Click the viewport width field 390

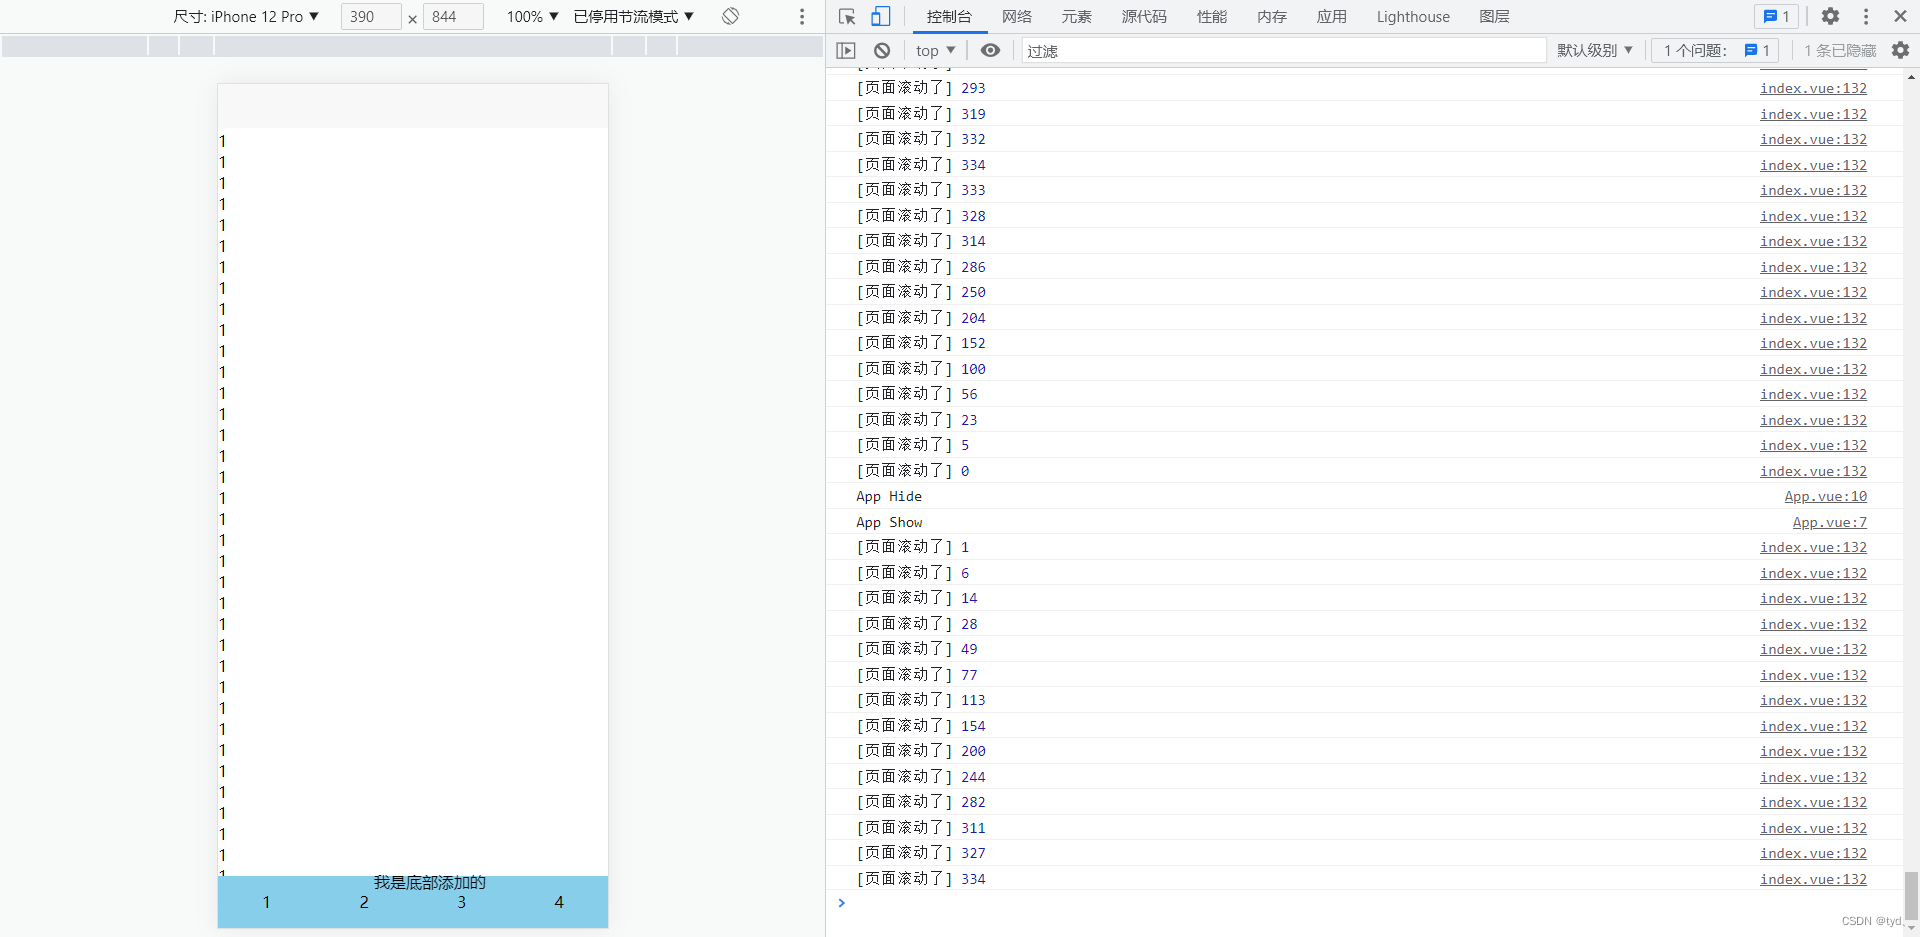371,17
